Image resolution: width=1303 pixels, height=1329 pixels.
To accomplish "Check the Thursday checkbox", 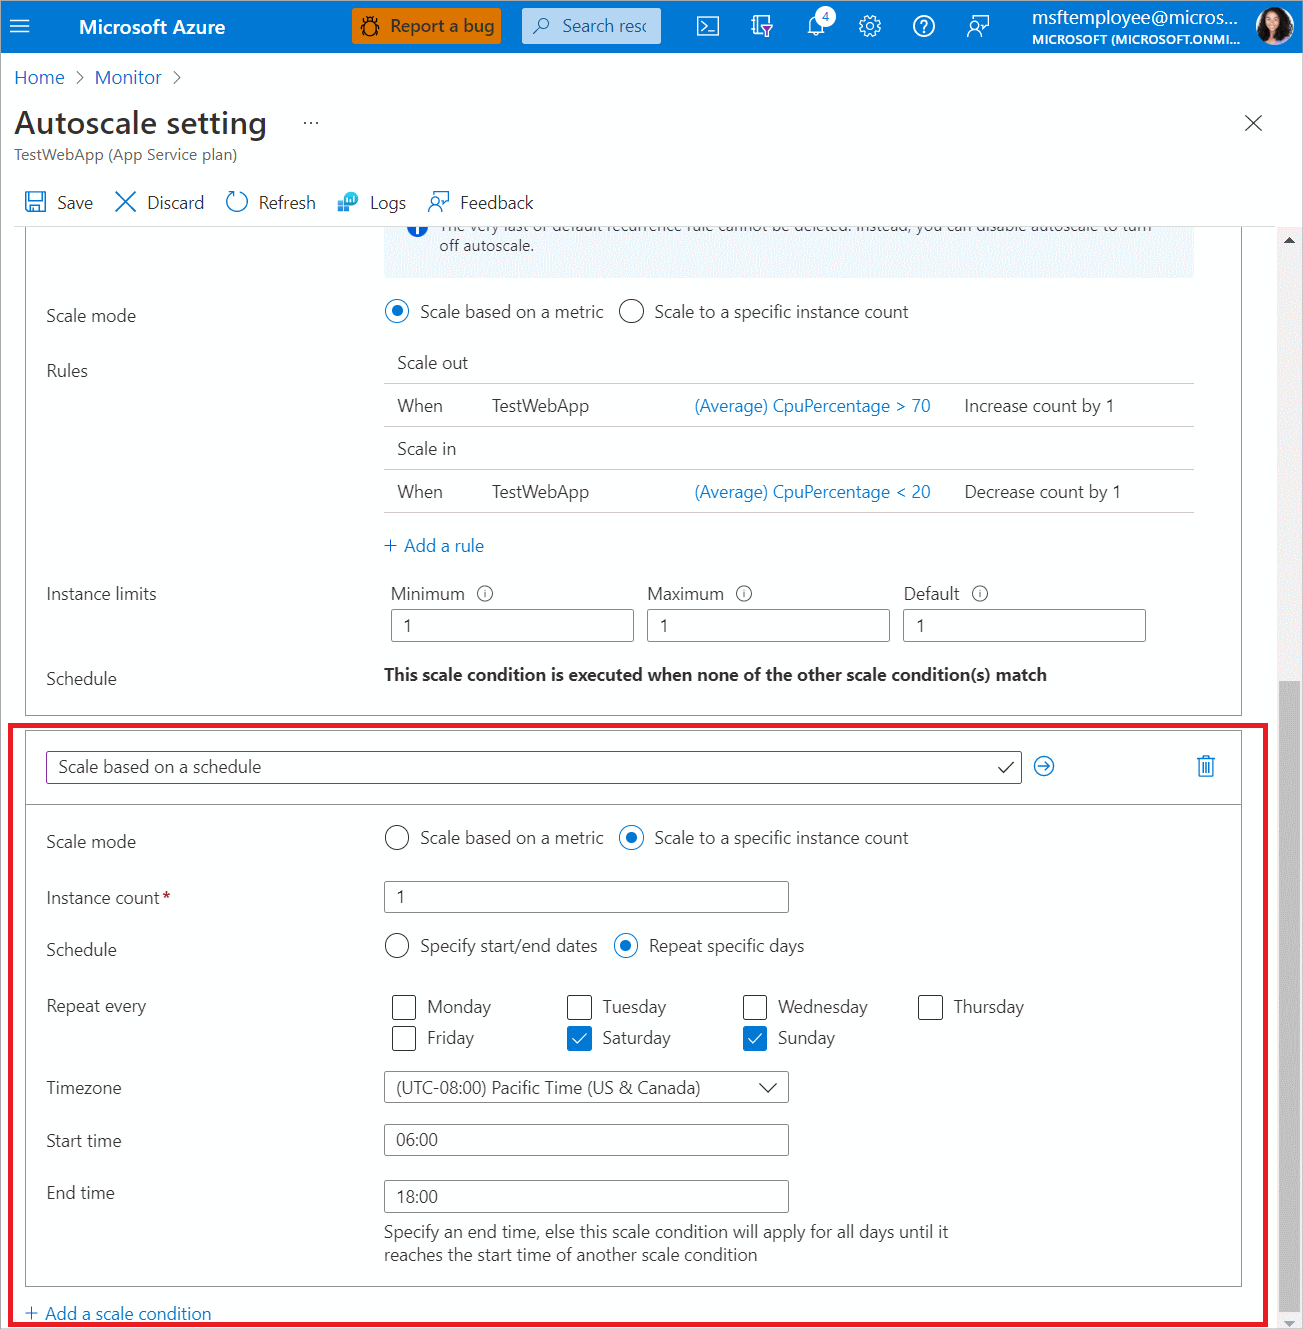I will (x=930, y=1007).
